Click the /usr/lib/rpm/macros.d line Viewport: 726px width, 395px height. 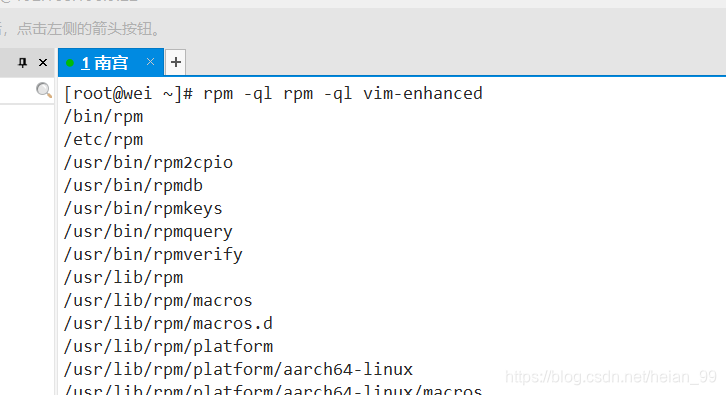[x=168, y=323]
